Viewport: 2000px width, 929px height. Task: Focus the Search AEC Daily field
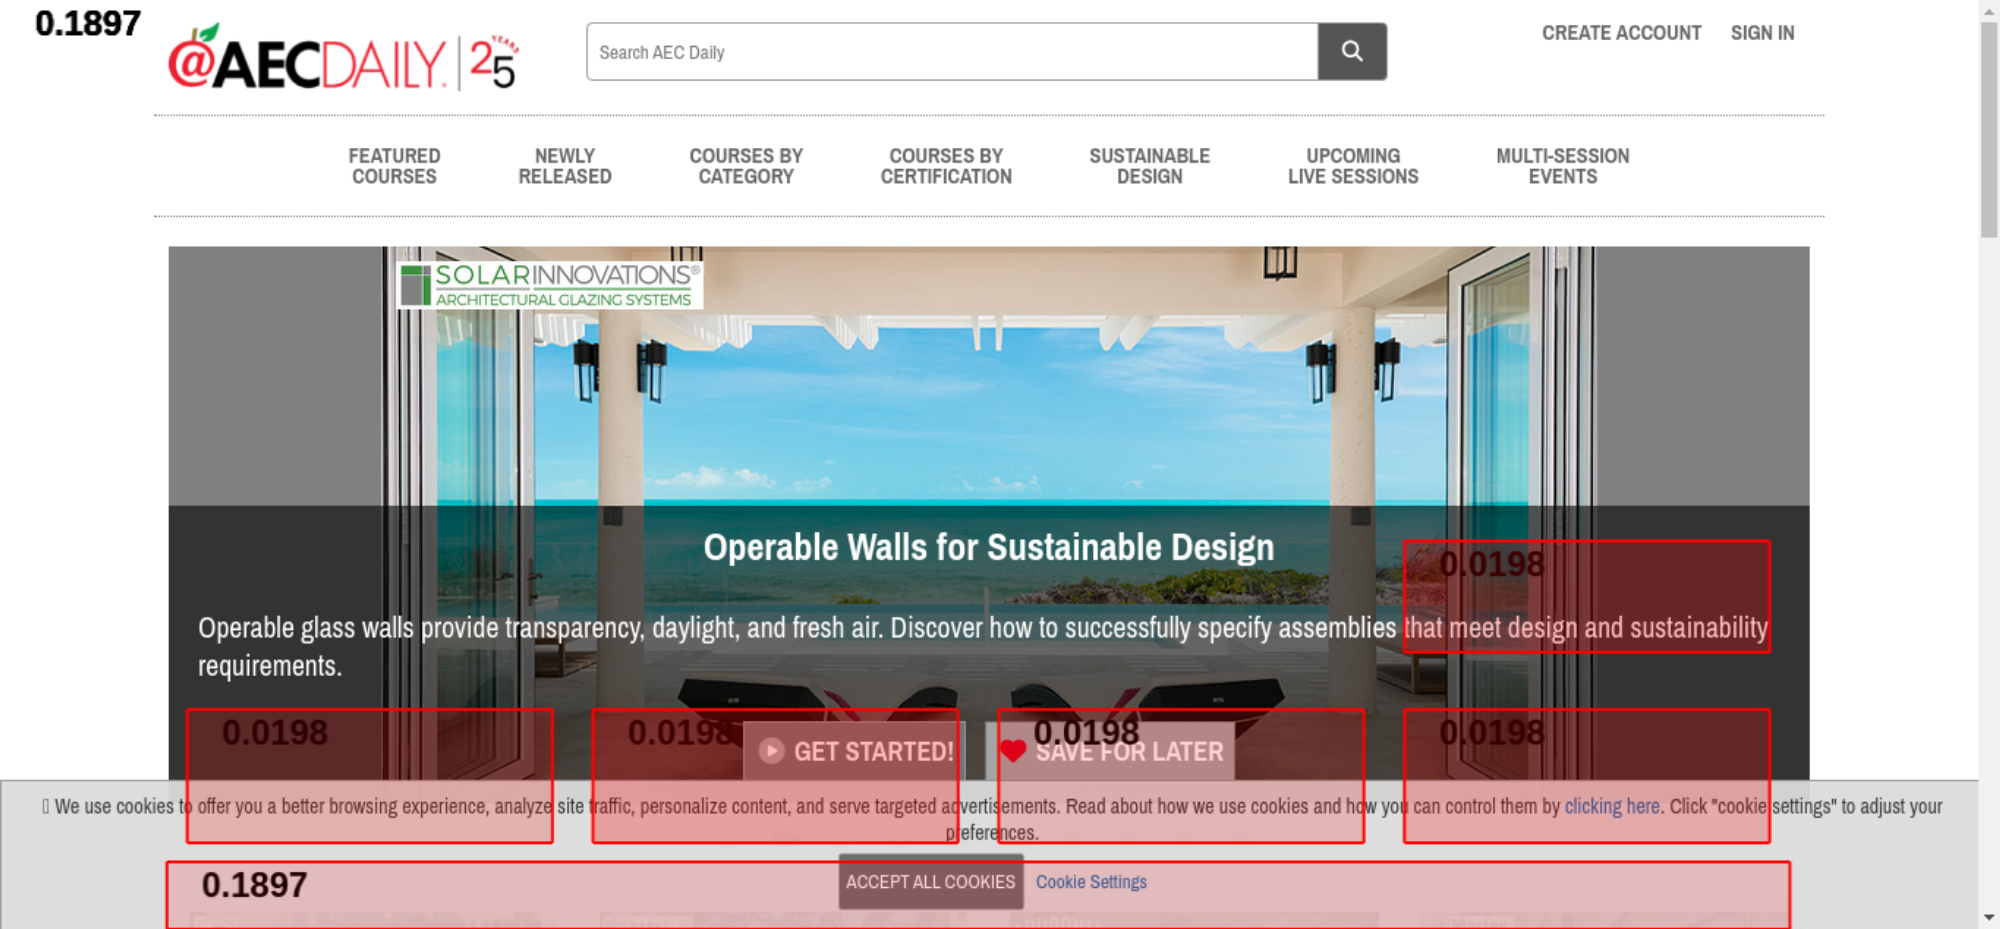tap(950, 52)
